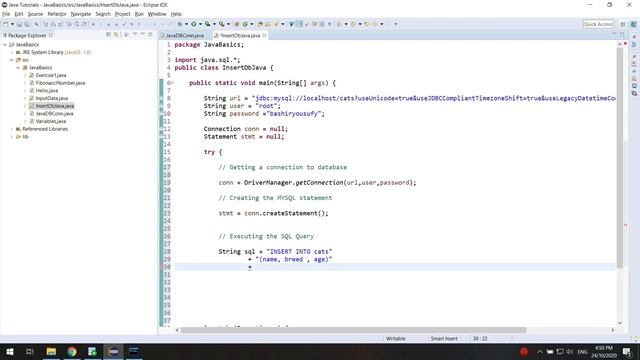640x360 pixels.
Task: Open the Refactor menu
Action: click(57, 14)
